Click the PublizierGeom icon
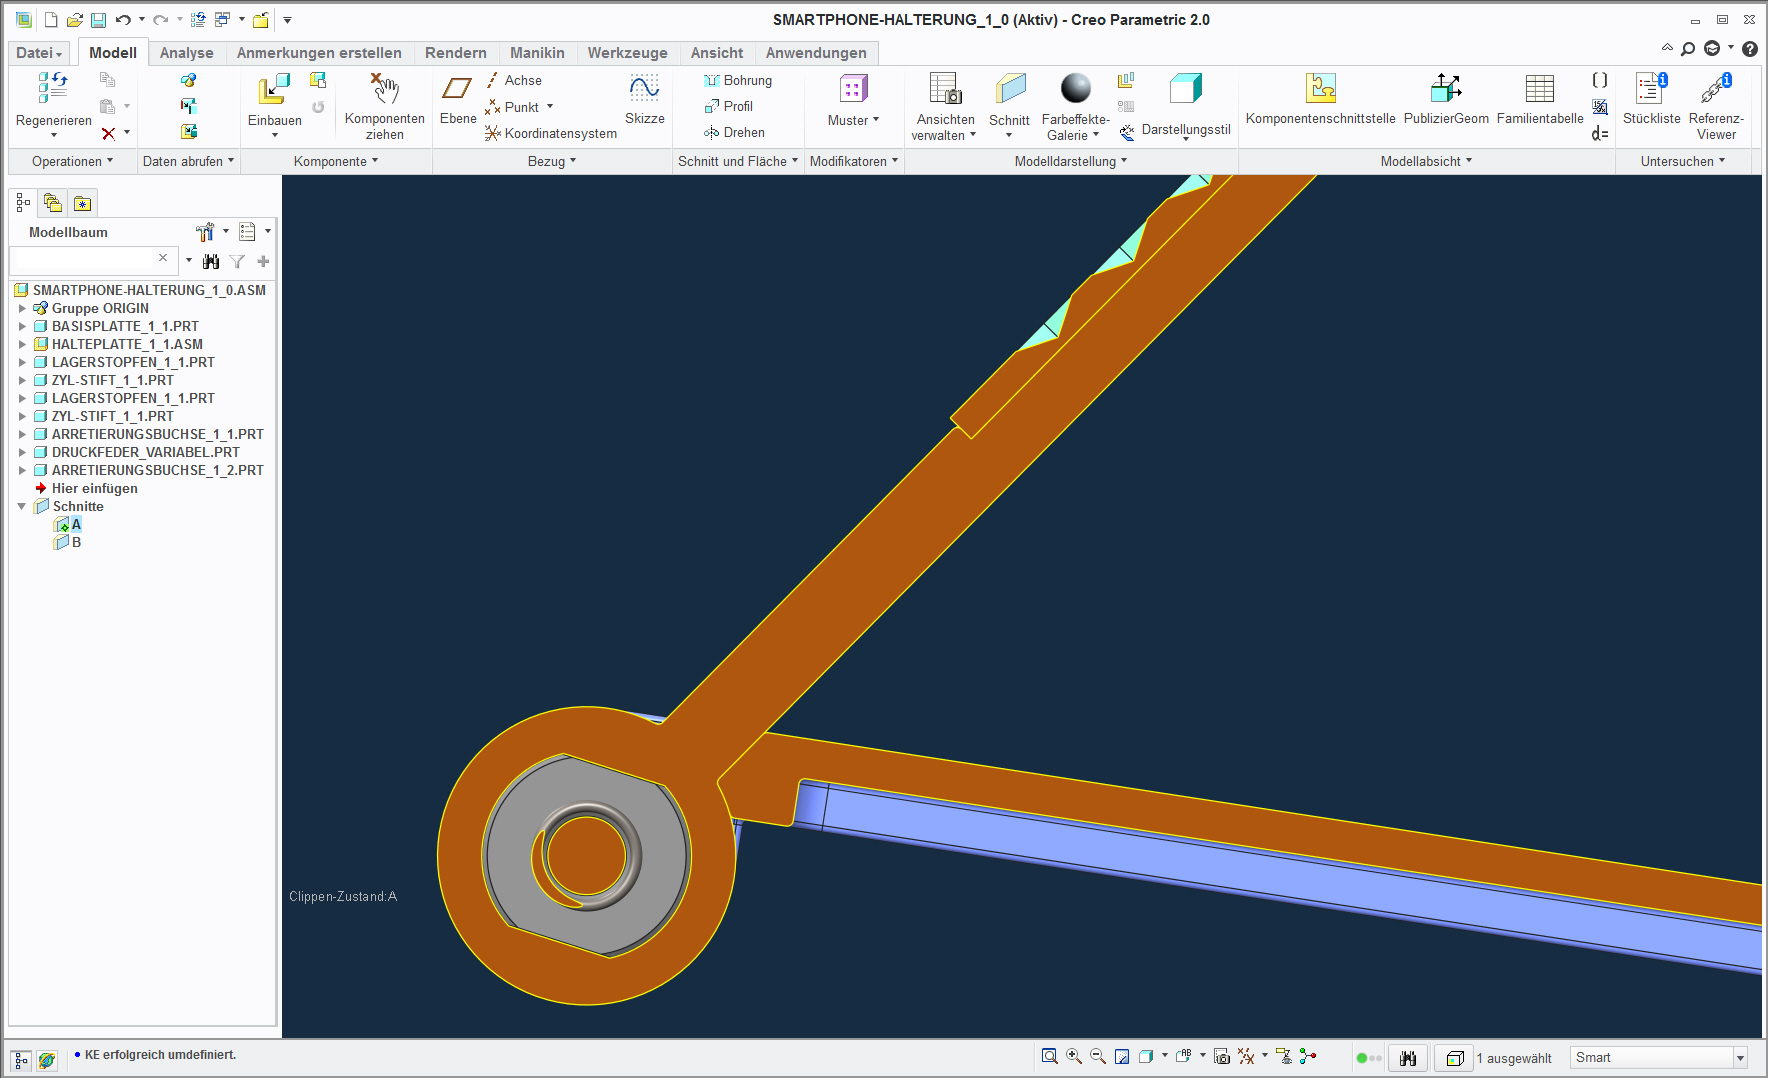The image size is (1768, 1078). 1446,89
